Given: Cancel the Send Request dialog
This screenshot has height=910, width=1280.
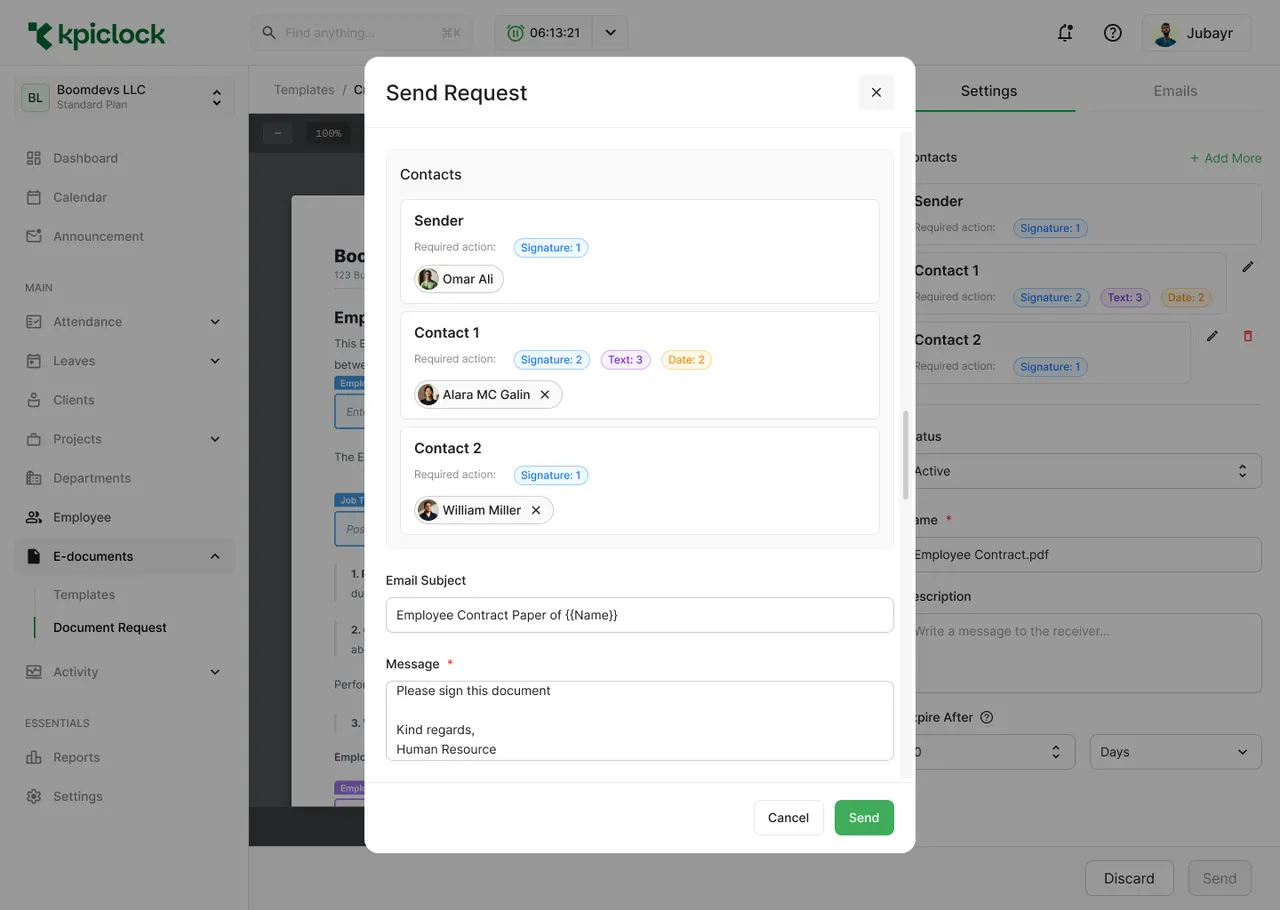Looking at the screenshot, I should (788, 818).
